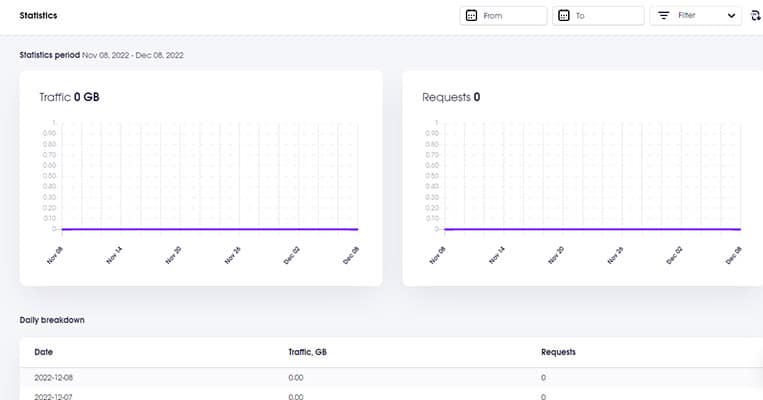Click the Requests column header in table
The height and width of the screenshot is (400, 763).
point(558,352)
